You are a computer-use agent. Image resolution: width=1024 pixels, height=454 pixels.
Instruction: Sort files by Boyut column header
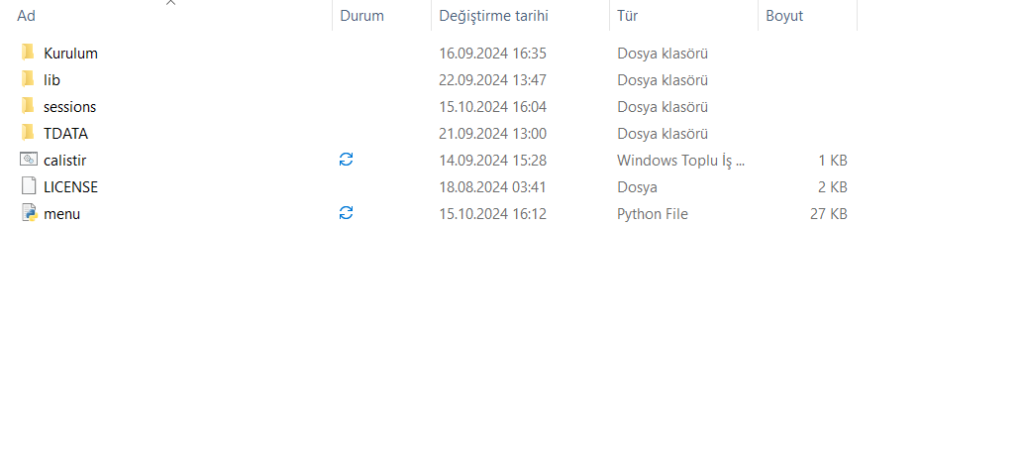784,16
